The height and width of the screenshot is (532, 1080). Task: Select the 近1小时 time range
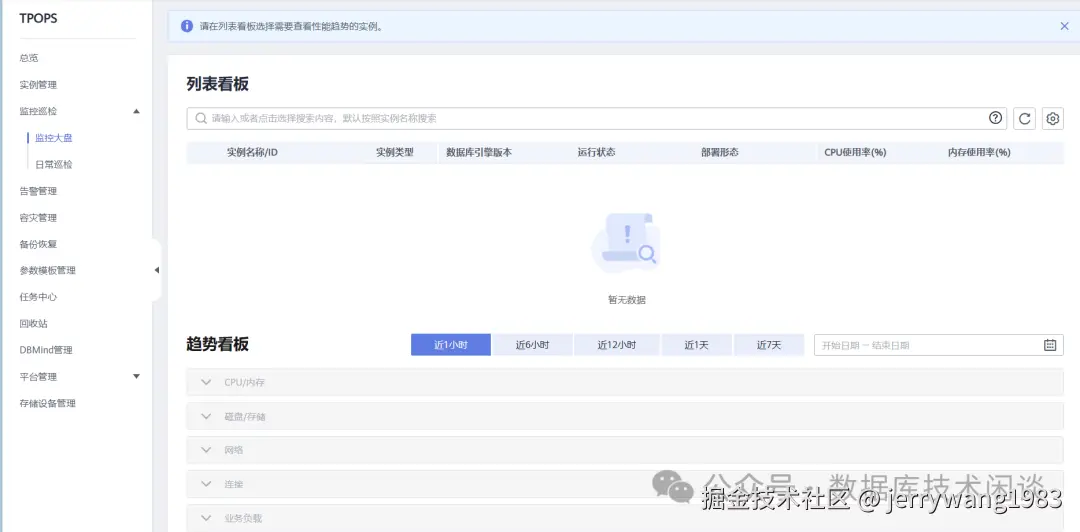451,345
